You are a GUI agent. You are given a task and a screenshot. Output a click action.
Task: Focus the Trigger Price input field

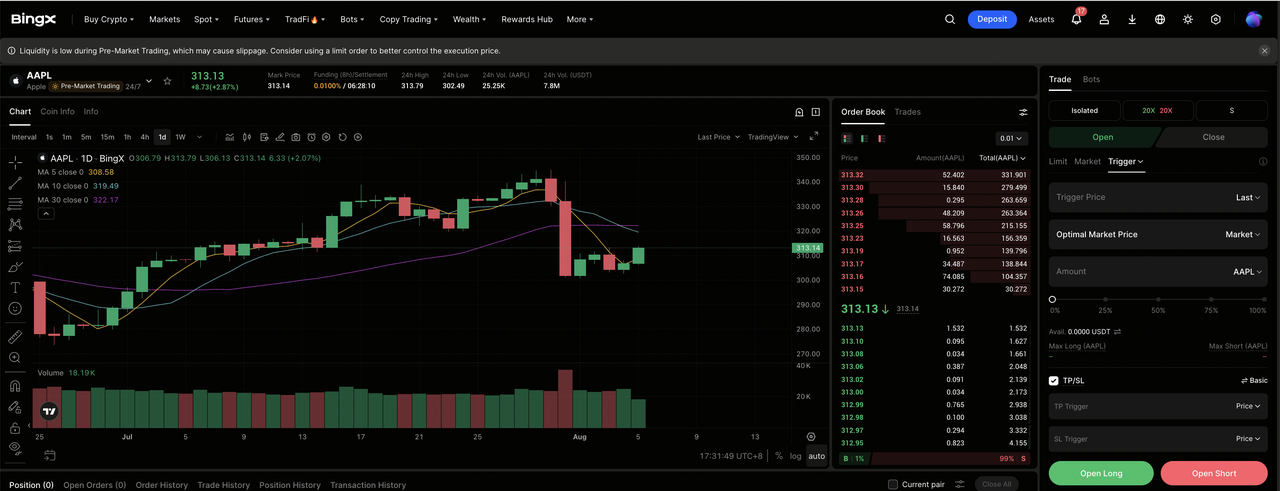point(1158,197)
